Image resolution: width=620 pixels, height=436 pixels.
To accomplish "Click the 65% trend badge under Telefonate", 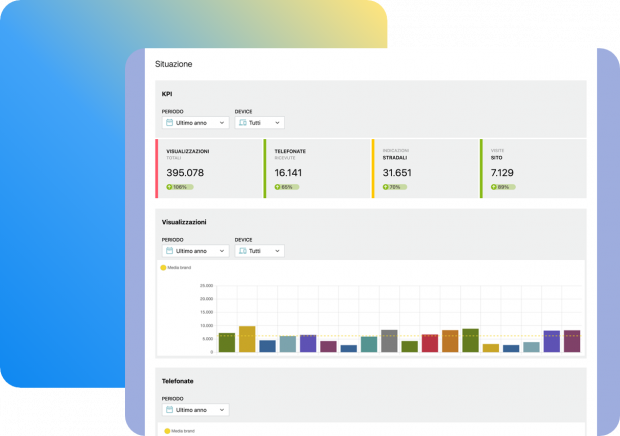I will pos(286,187).
